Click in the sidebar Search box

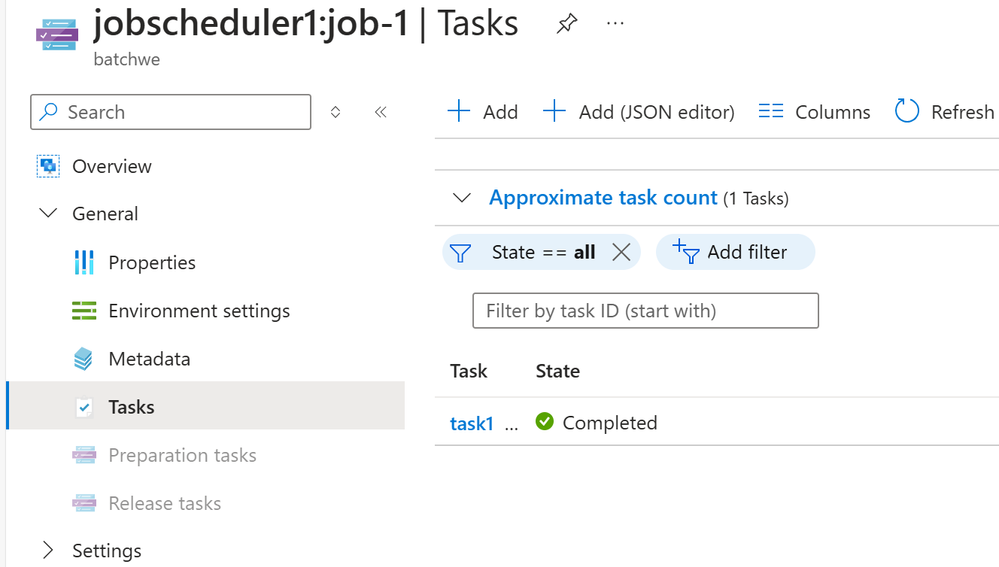pyautogui.click(x=171, y=112)
